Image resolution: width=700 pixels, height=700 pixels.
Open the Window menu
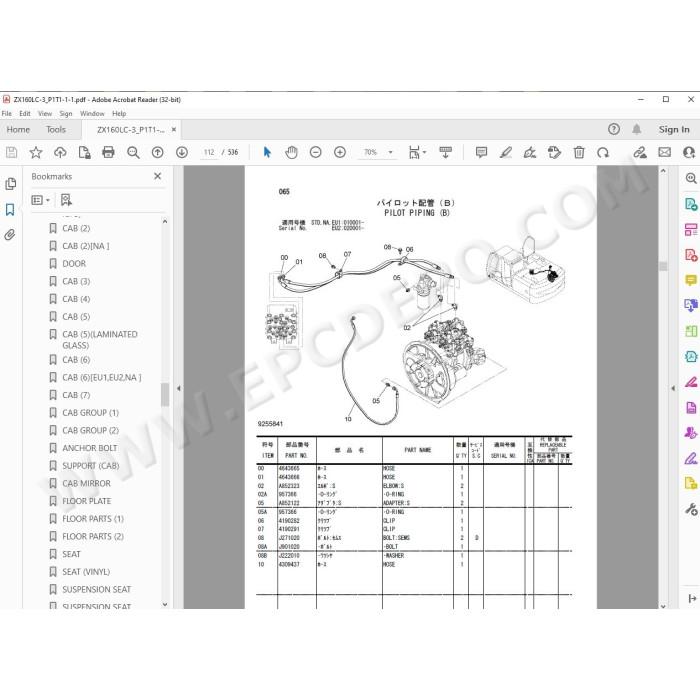coord(92,114)
